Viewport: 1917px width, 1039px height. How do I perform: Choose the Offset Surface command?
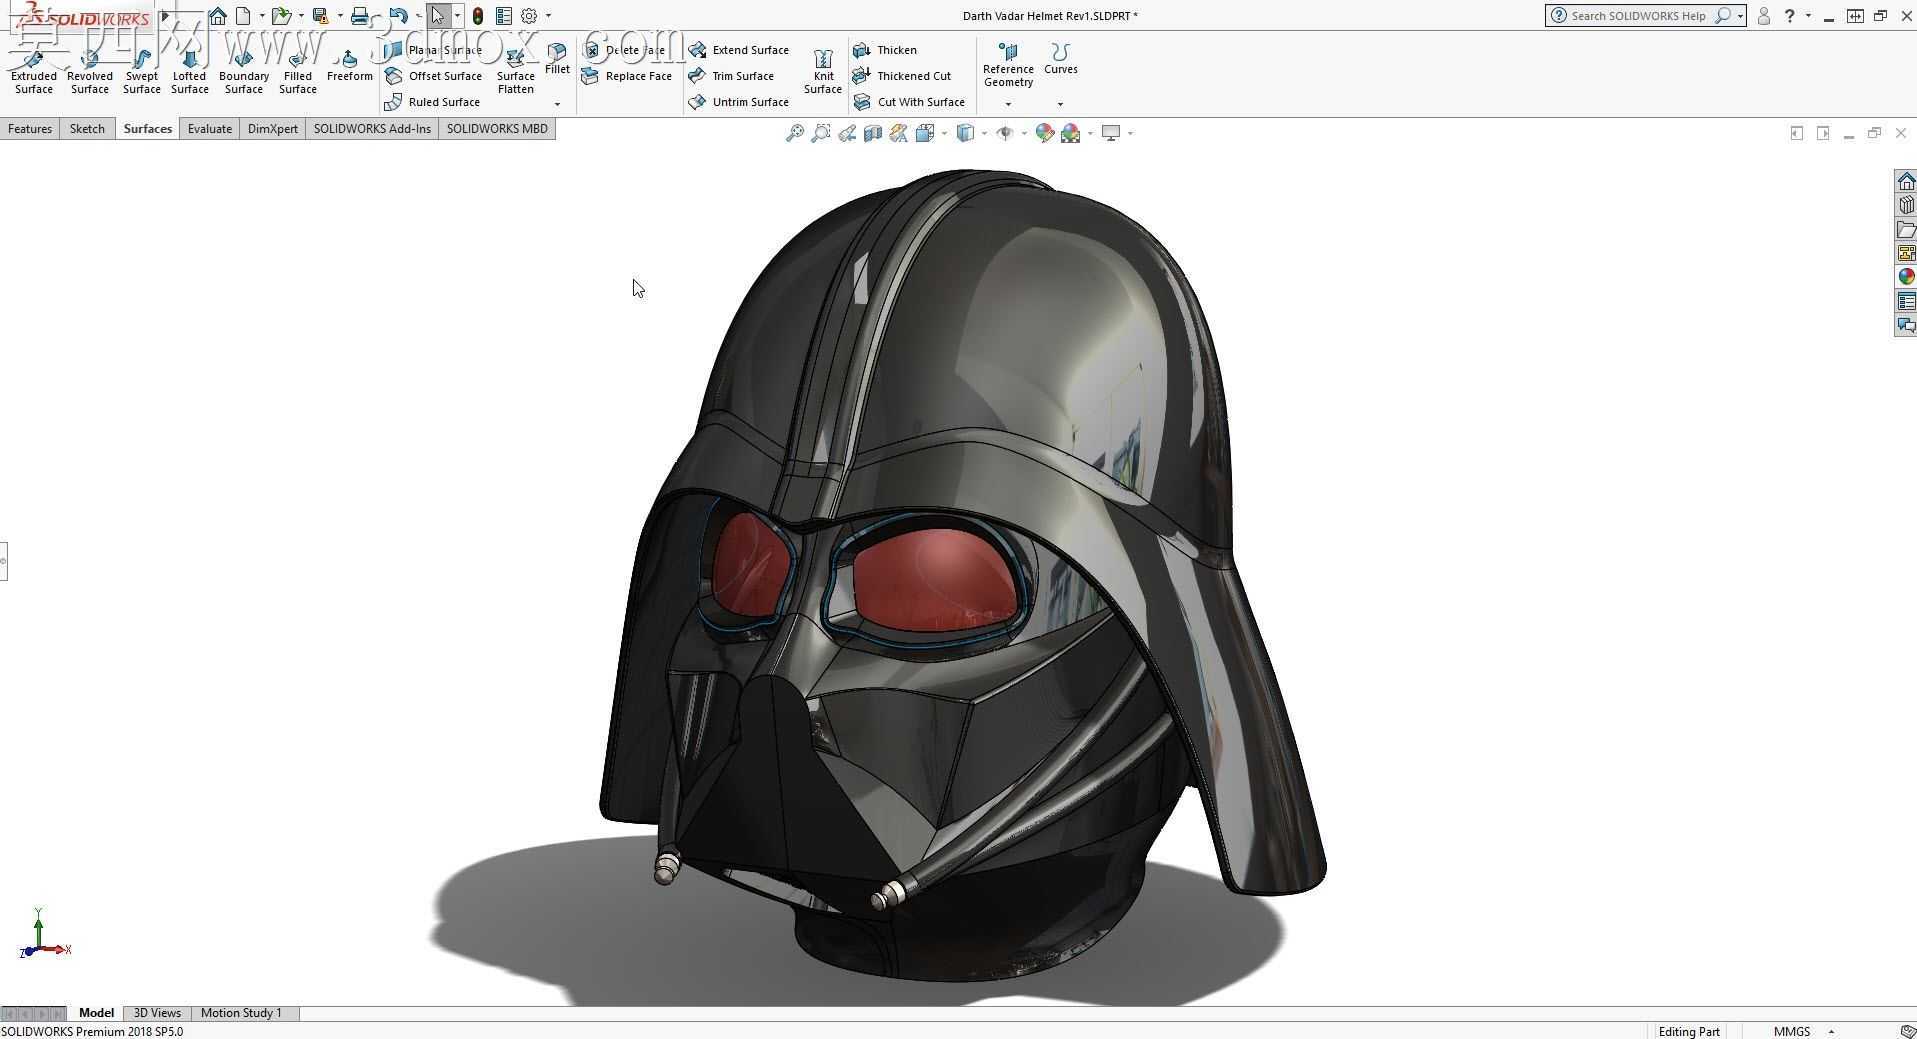[x=434, y=76]
